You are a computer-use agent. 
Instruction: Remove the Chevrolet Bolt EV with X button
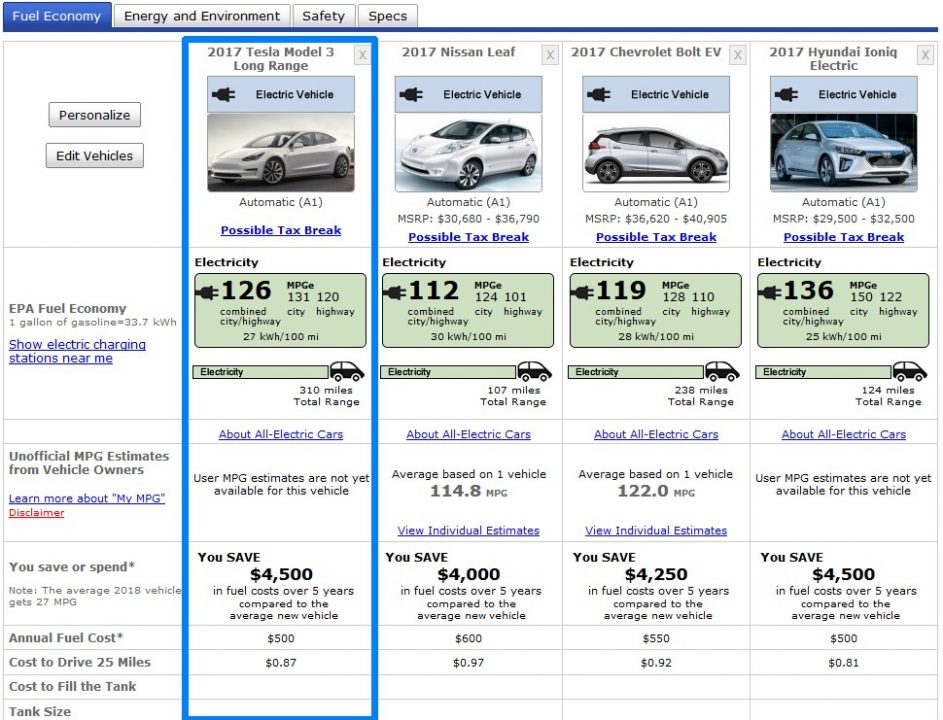coord(737,55)
